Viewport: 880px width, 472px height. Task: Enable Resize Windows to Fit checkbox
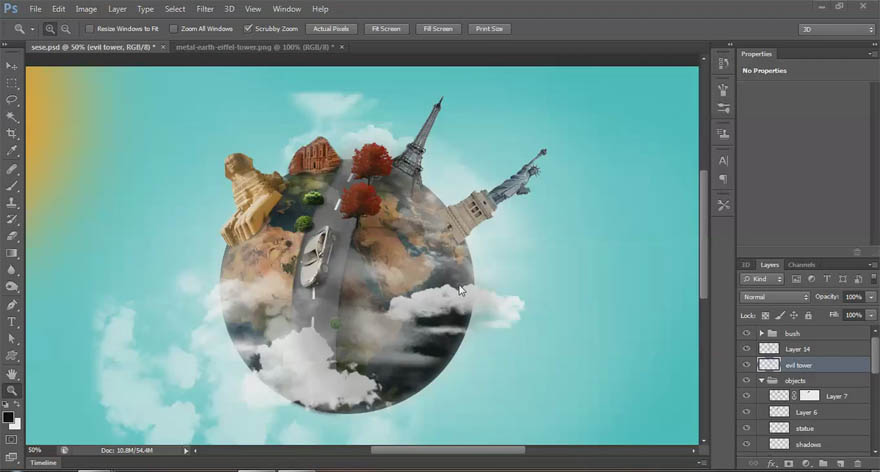pos(89,29)
